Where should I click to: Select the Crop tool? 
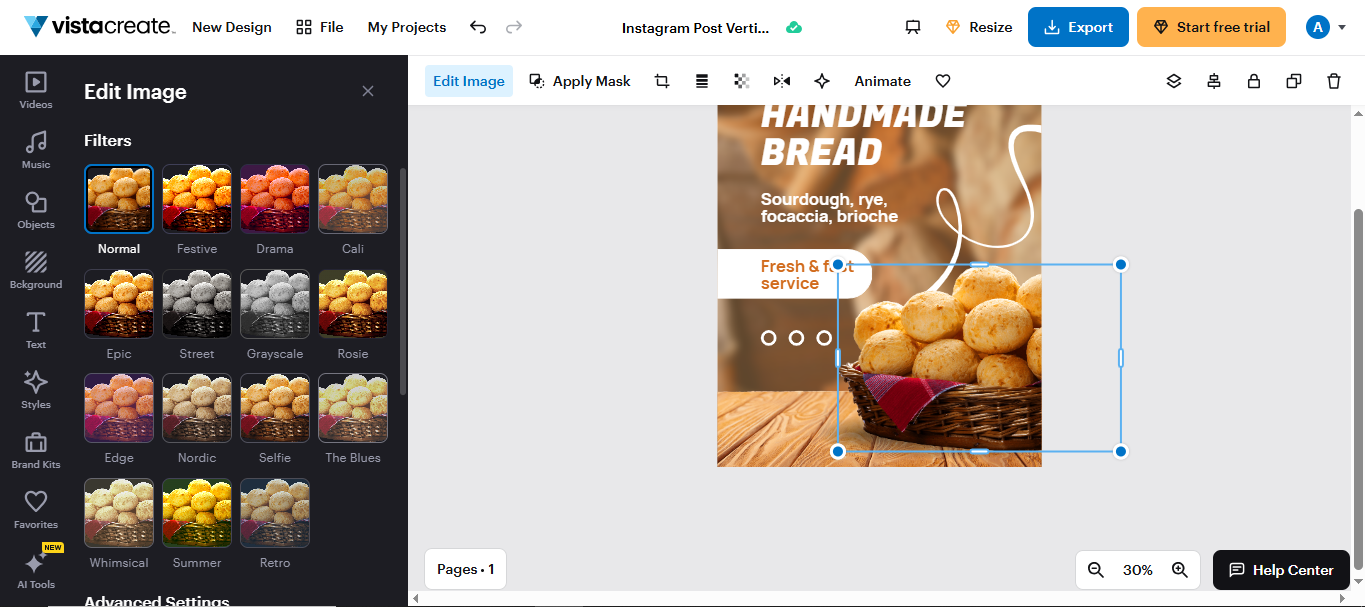click(x=661, y=80)
